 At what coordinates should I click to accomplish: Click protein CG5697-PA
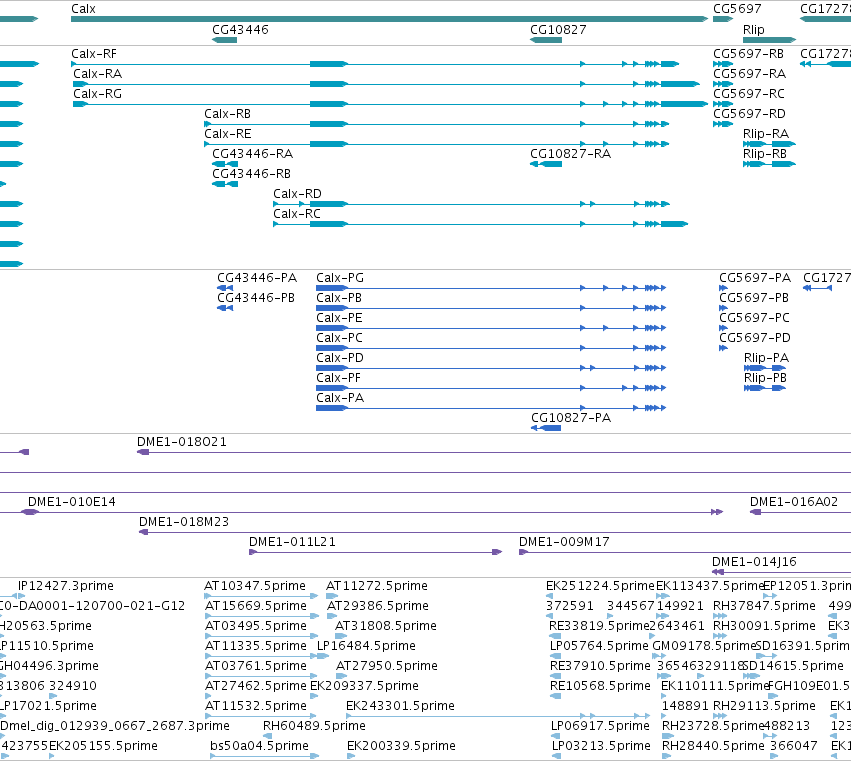tap(755, 278)
